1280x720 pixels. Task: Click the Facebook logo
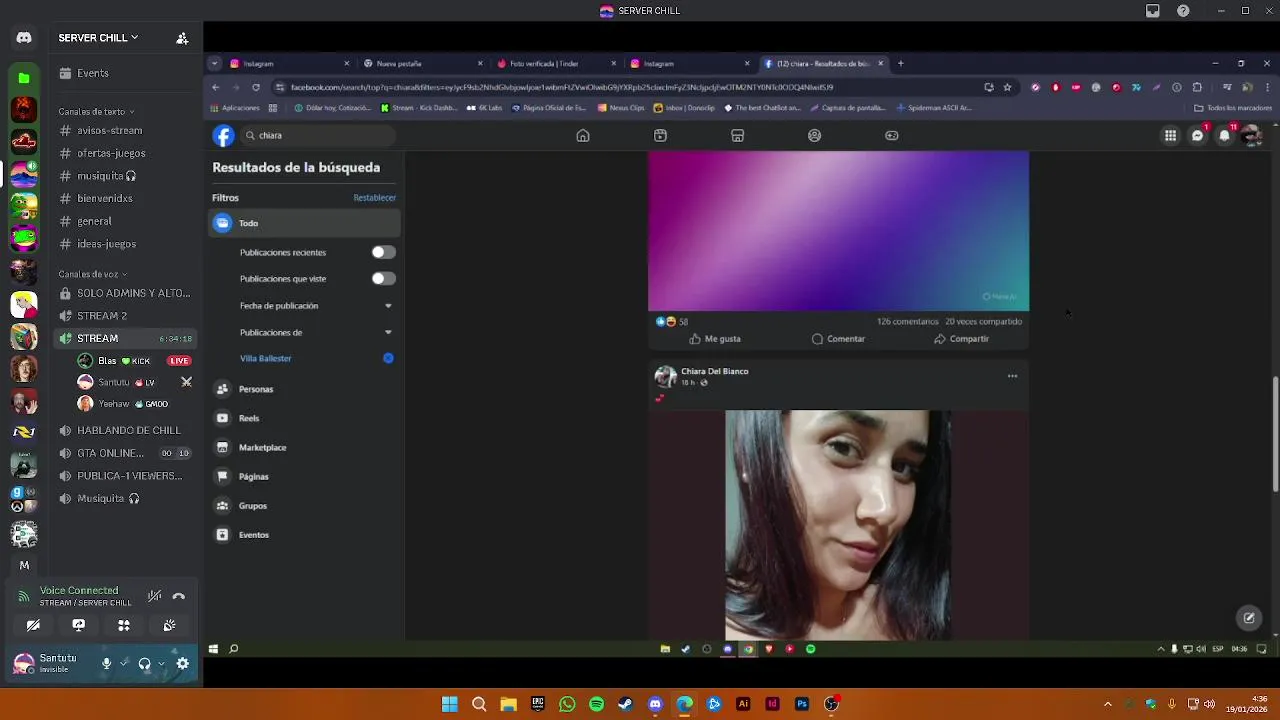point(224,136)
